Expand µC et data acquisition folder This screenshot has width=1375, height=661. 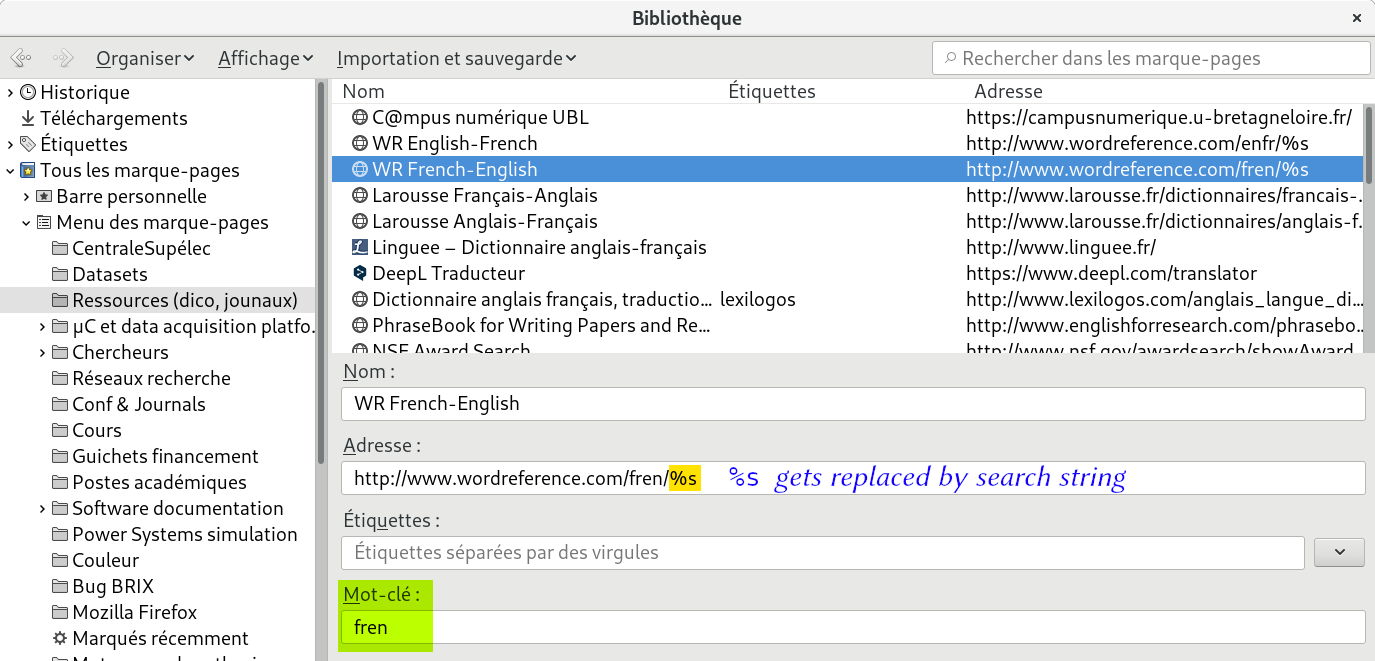tap(42, 326)
